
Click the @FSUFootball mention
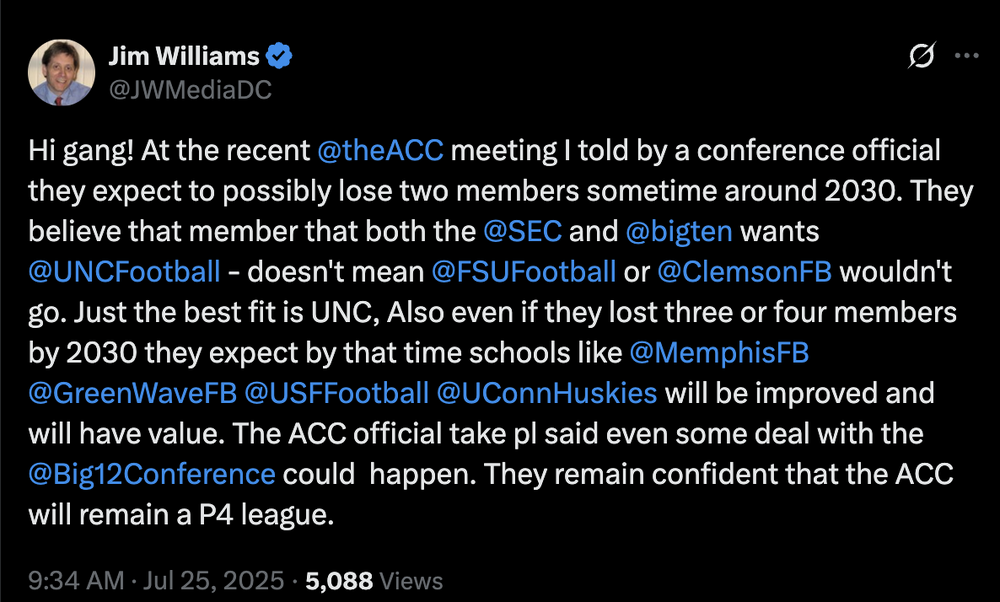524,271
